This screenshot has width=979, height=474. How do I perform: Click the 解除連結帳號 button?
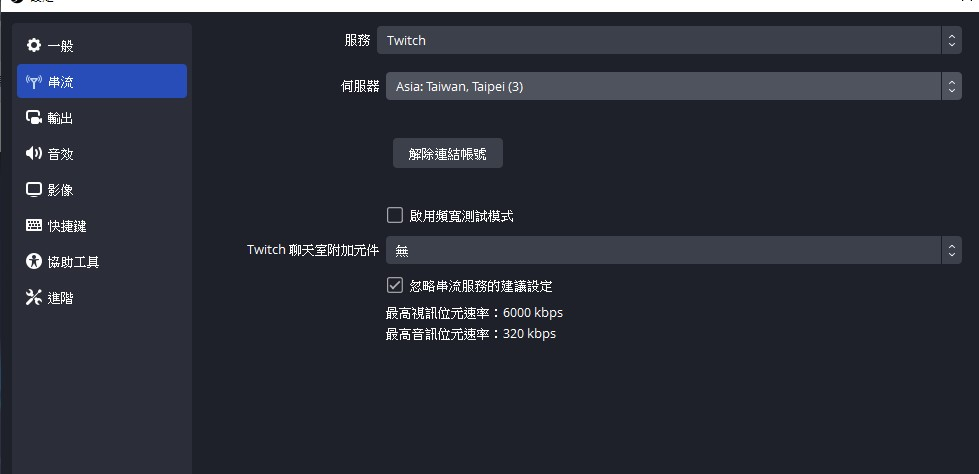click(x=448, y=153)
